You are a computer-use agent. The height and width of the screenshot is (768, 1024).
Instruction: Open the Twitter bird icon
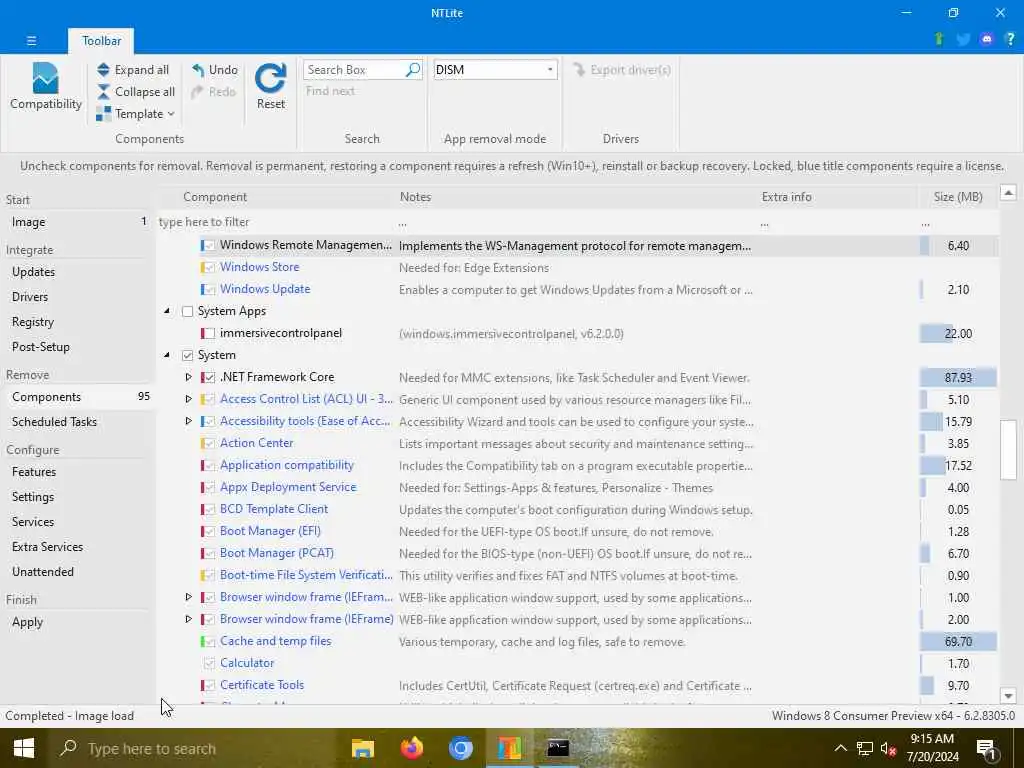pos(963,39)
